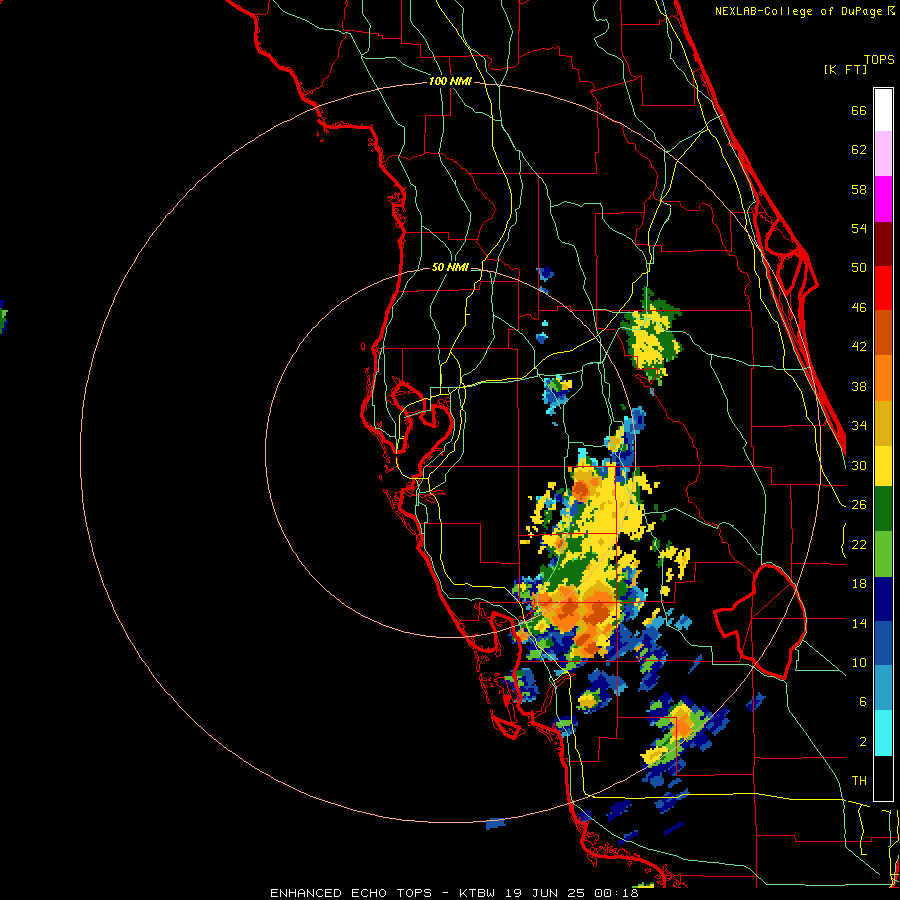Select the light pink legend swatch
The height and width of the screenshot is (900, 900).
(883, 154)
